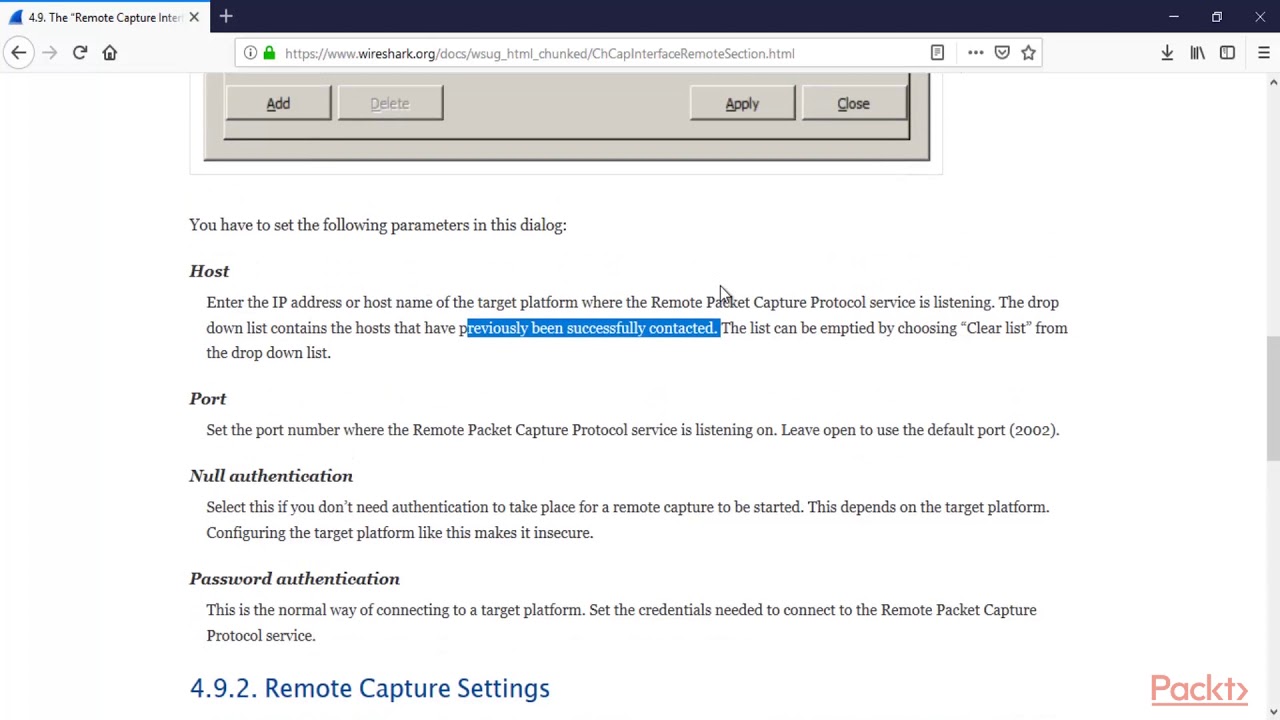Reload the page with the refresh icon
This screenshot has width=1280, height=720.
pos(80,53)
